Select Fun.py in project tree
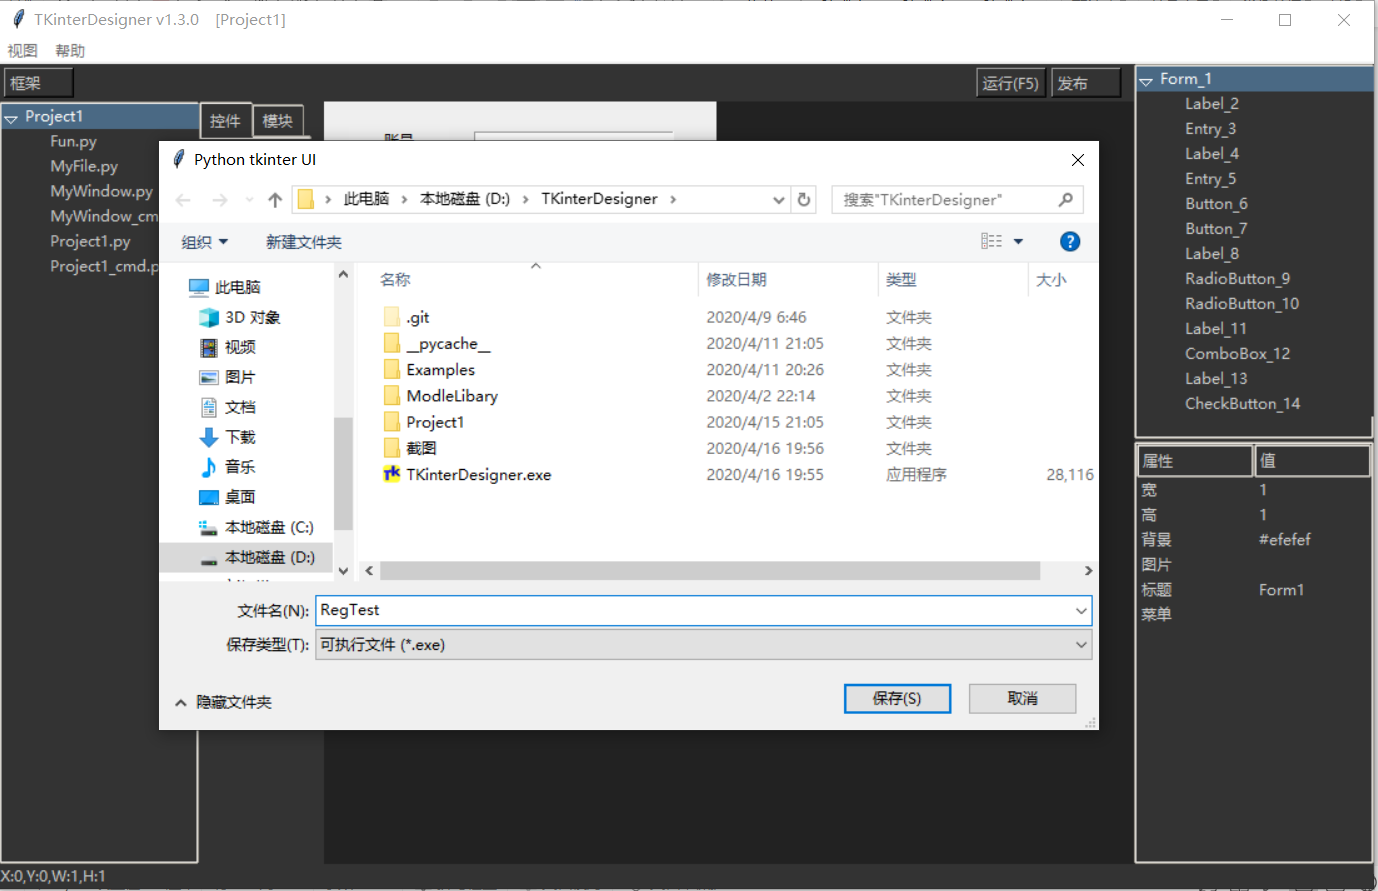 pos(74,142)
